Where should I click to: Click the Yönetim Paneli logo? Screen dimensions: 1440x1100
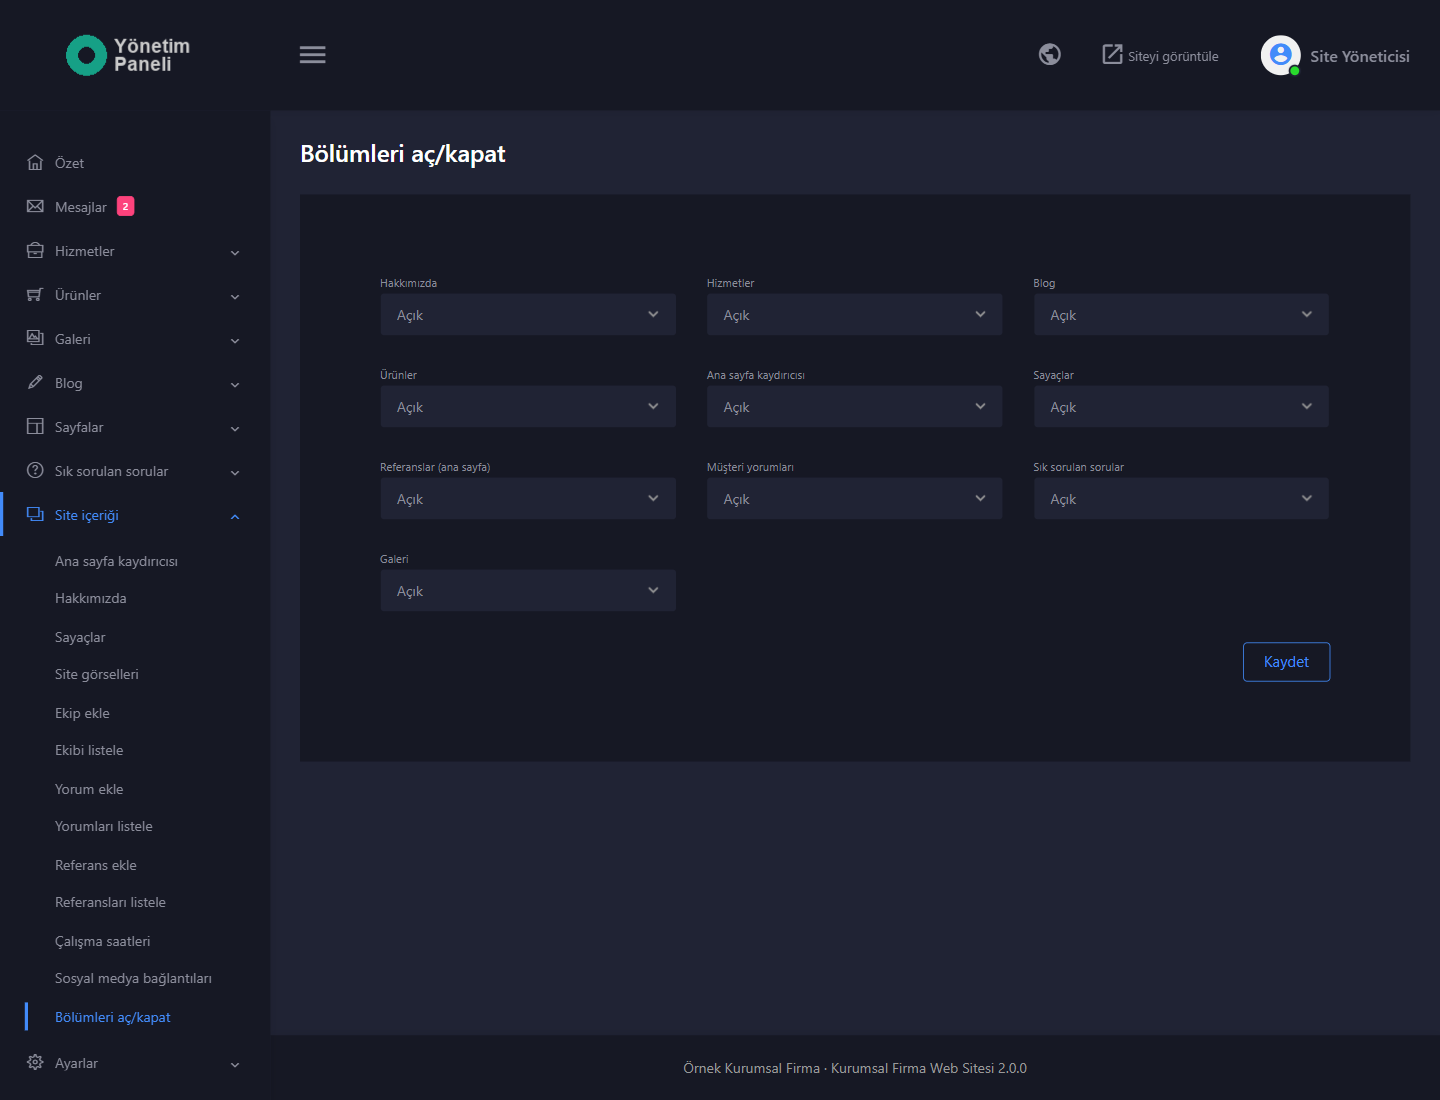[128, 55]
